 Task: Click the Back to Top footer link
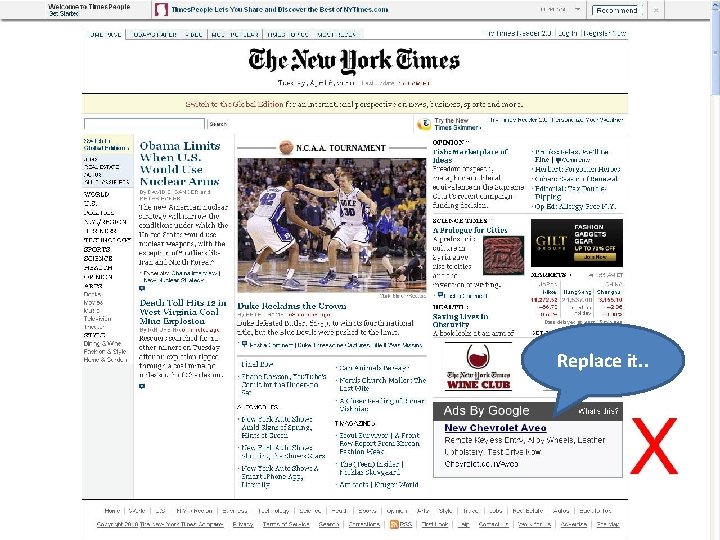pyautogui.click(x=595, y=511)
